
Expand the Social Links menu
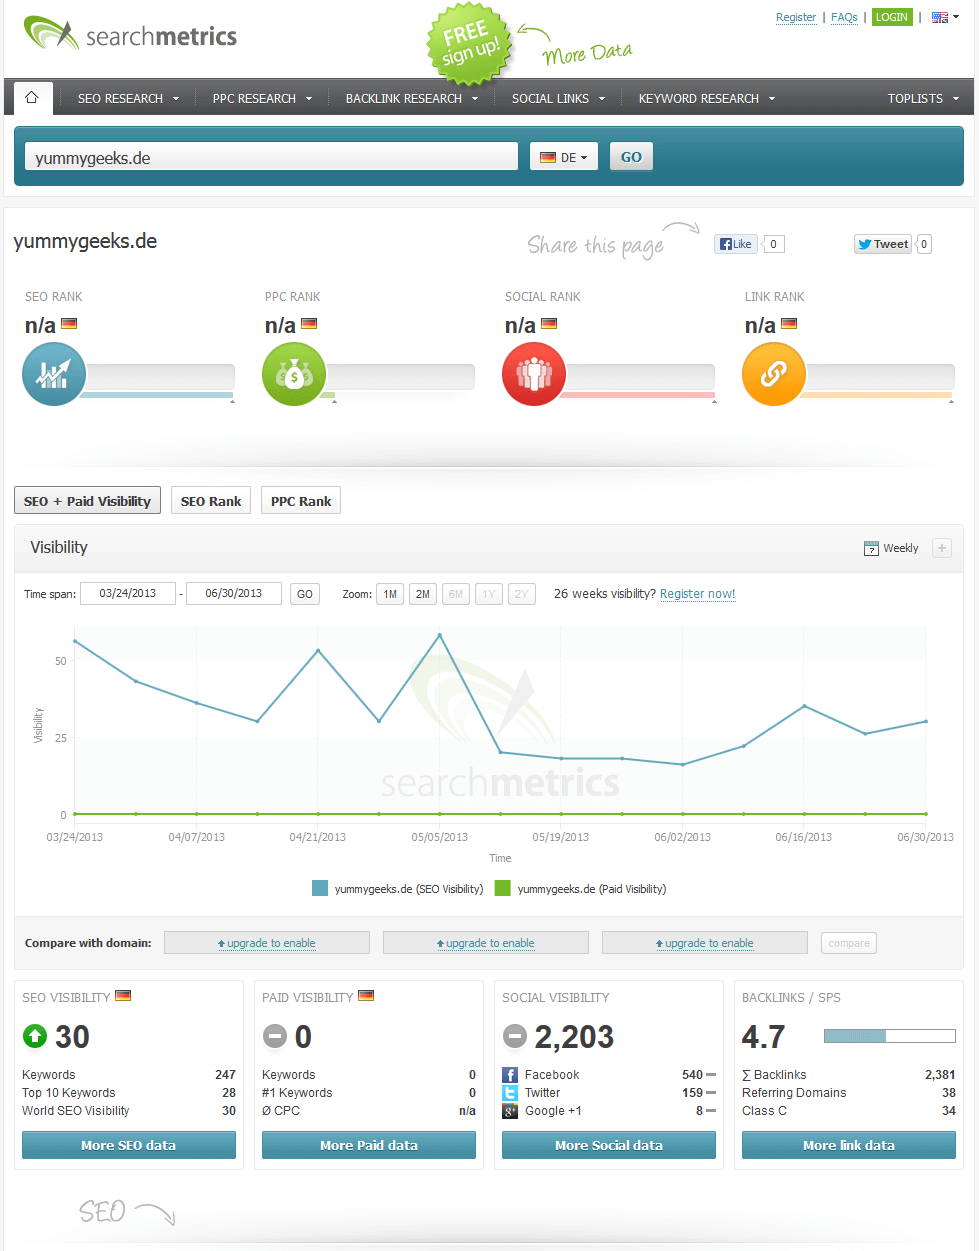click(x=558, y=98)
